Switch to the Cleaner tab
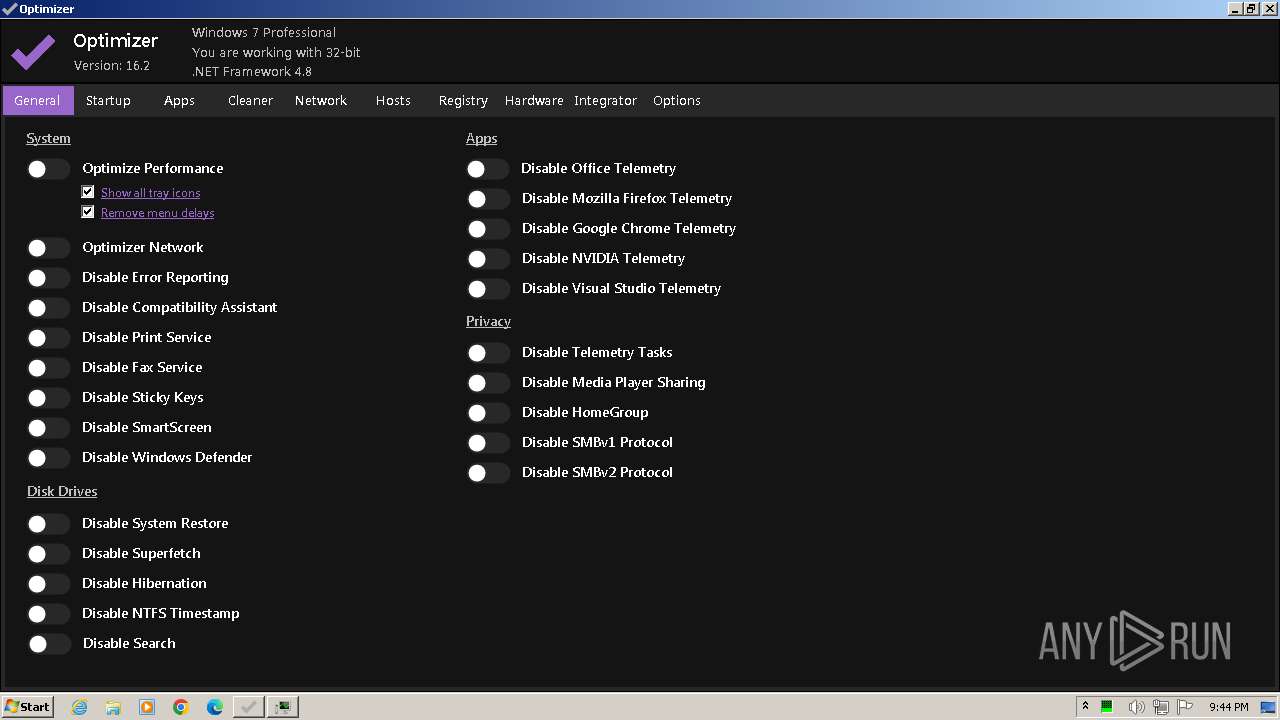This screenshot has height=720, width=1280. [250, 100]
